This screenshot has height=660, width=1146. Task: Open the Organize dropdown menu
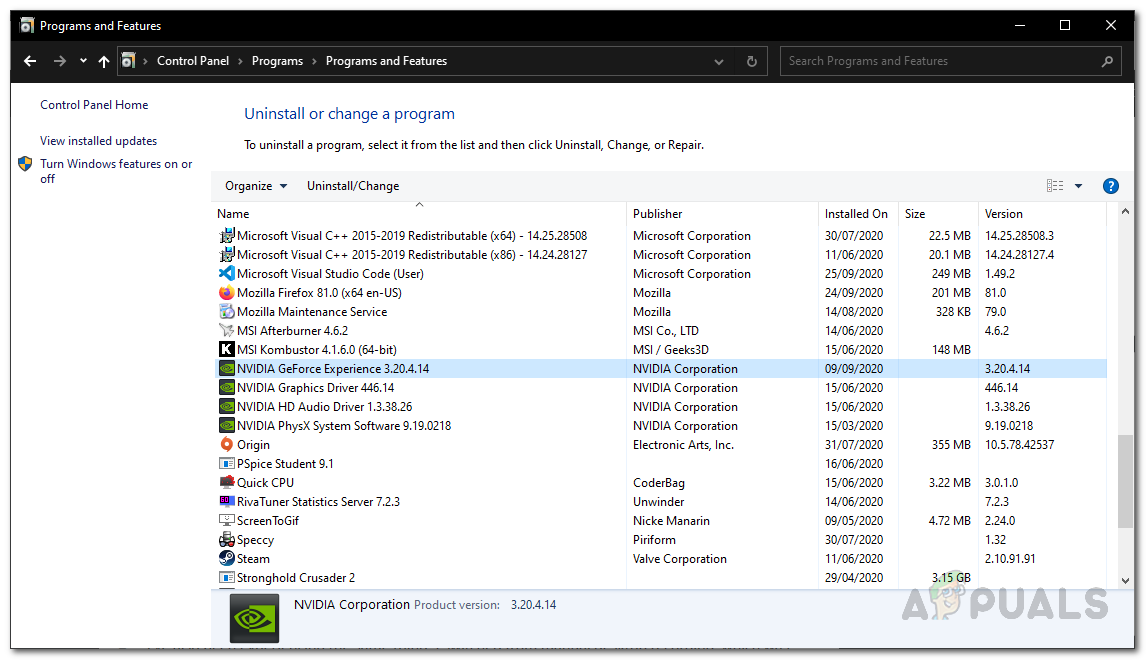pos(256,186)
